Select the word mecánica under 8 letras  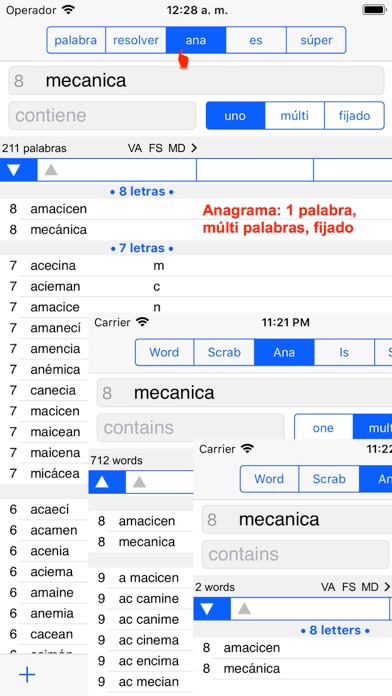[59, 230]
